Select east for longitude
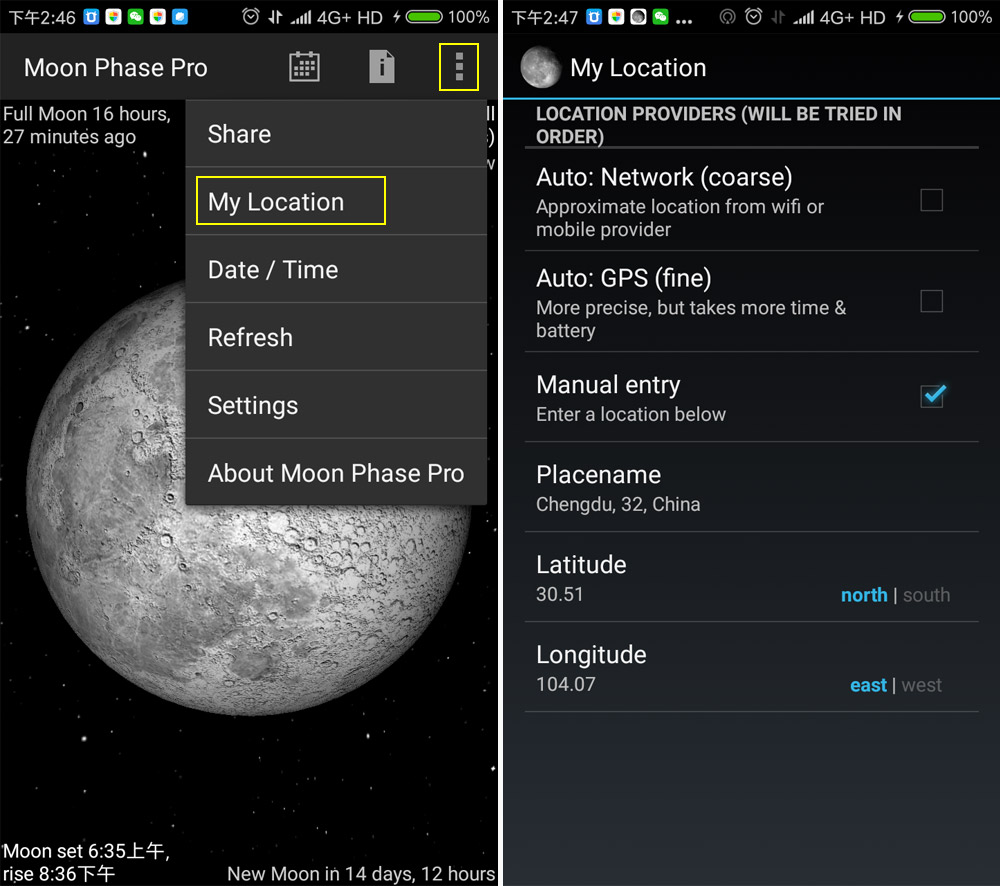 coord(868,685)
